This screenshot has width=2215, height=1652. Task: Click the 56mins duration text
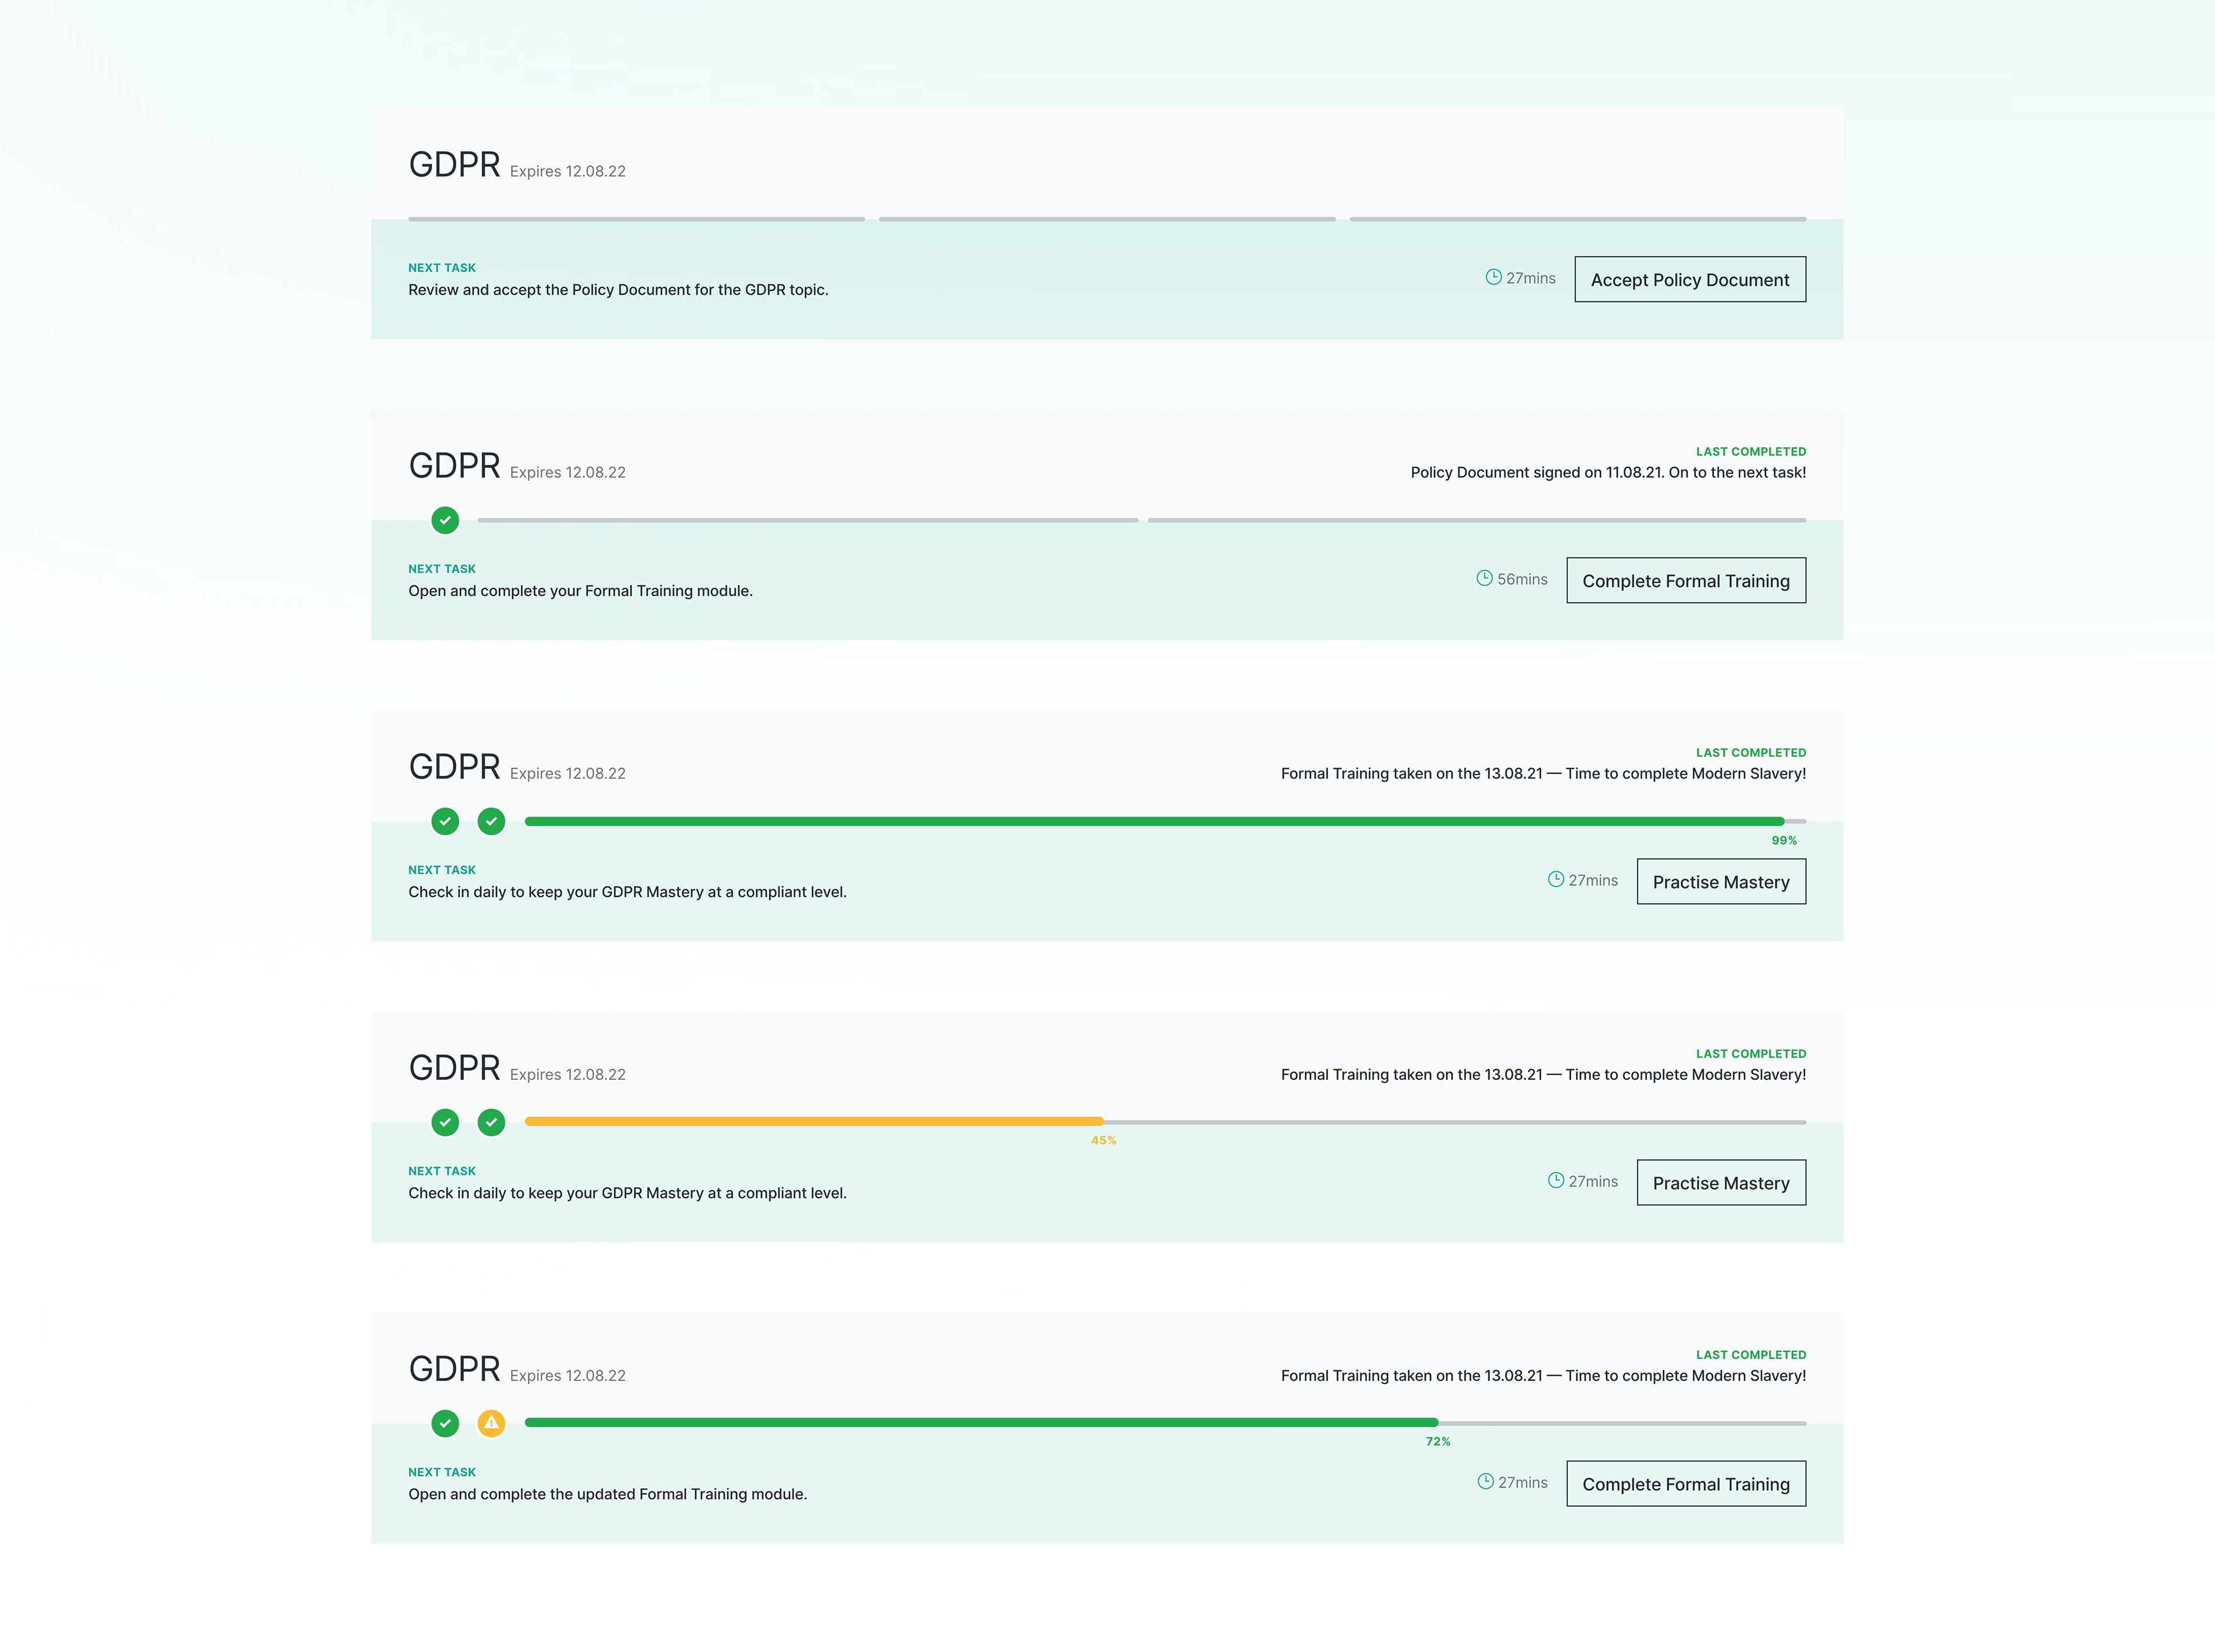pyautogui.click(x=1522, y=579)
